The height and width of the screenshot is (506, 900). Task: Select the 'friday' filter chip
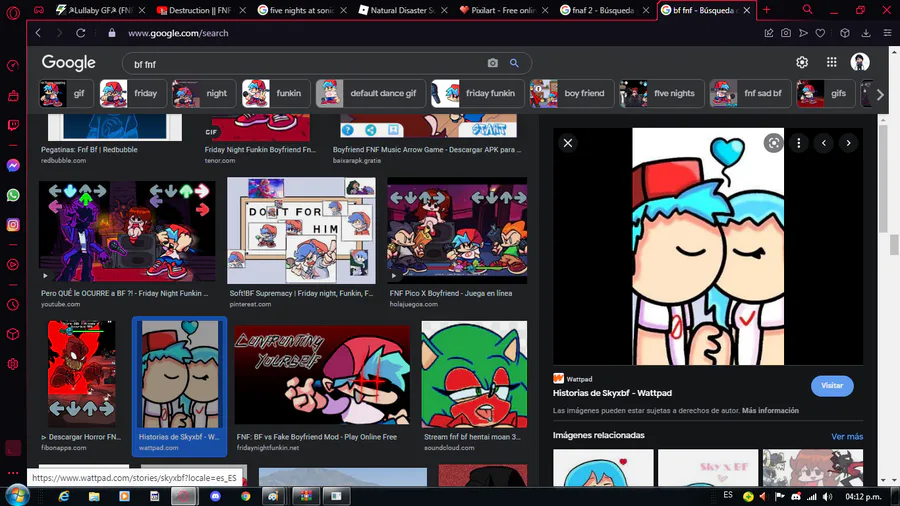133,94
